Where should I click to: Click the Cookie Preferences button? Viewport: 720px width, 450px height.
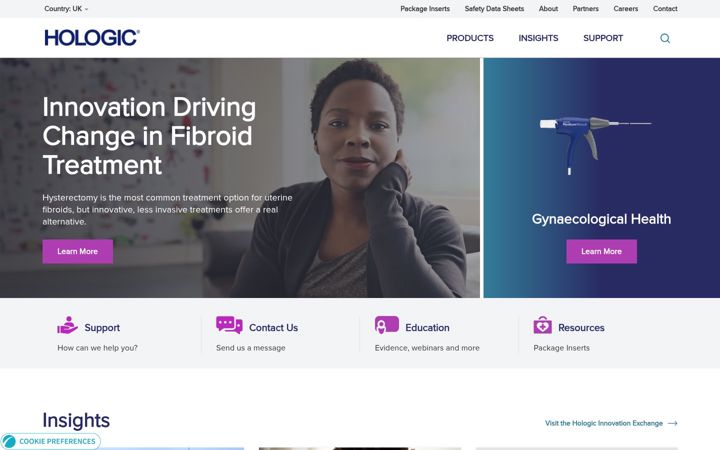click(x=51, y=441)
